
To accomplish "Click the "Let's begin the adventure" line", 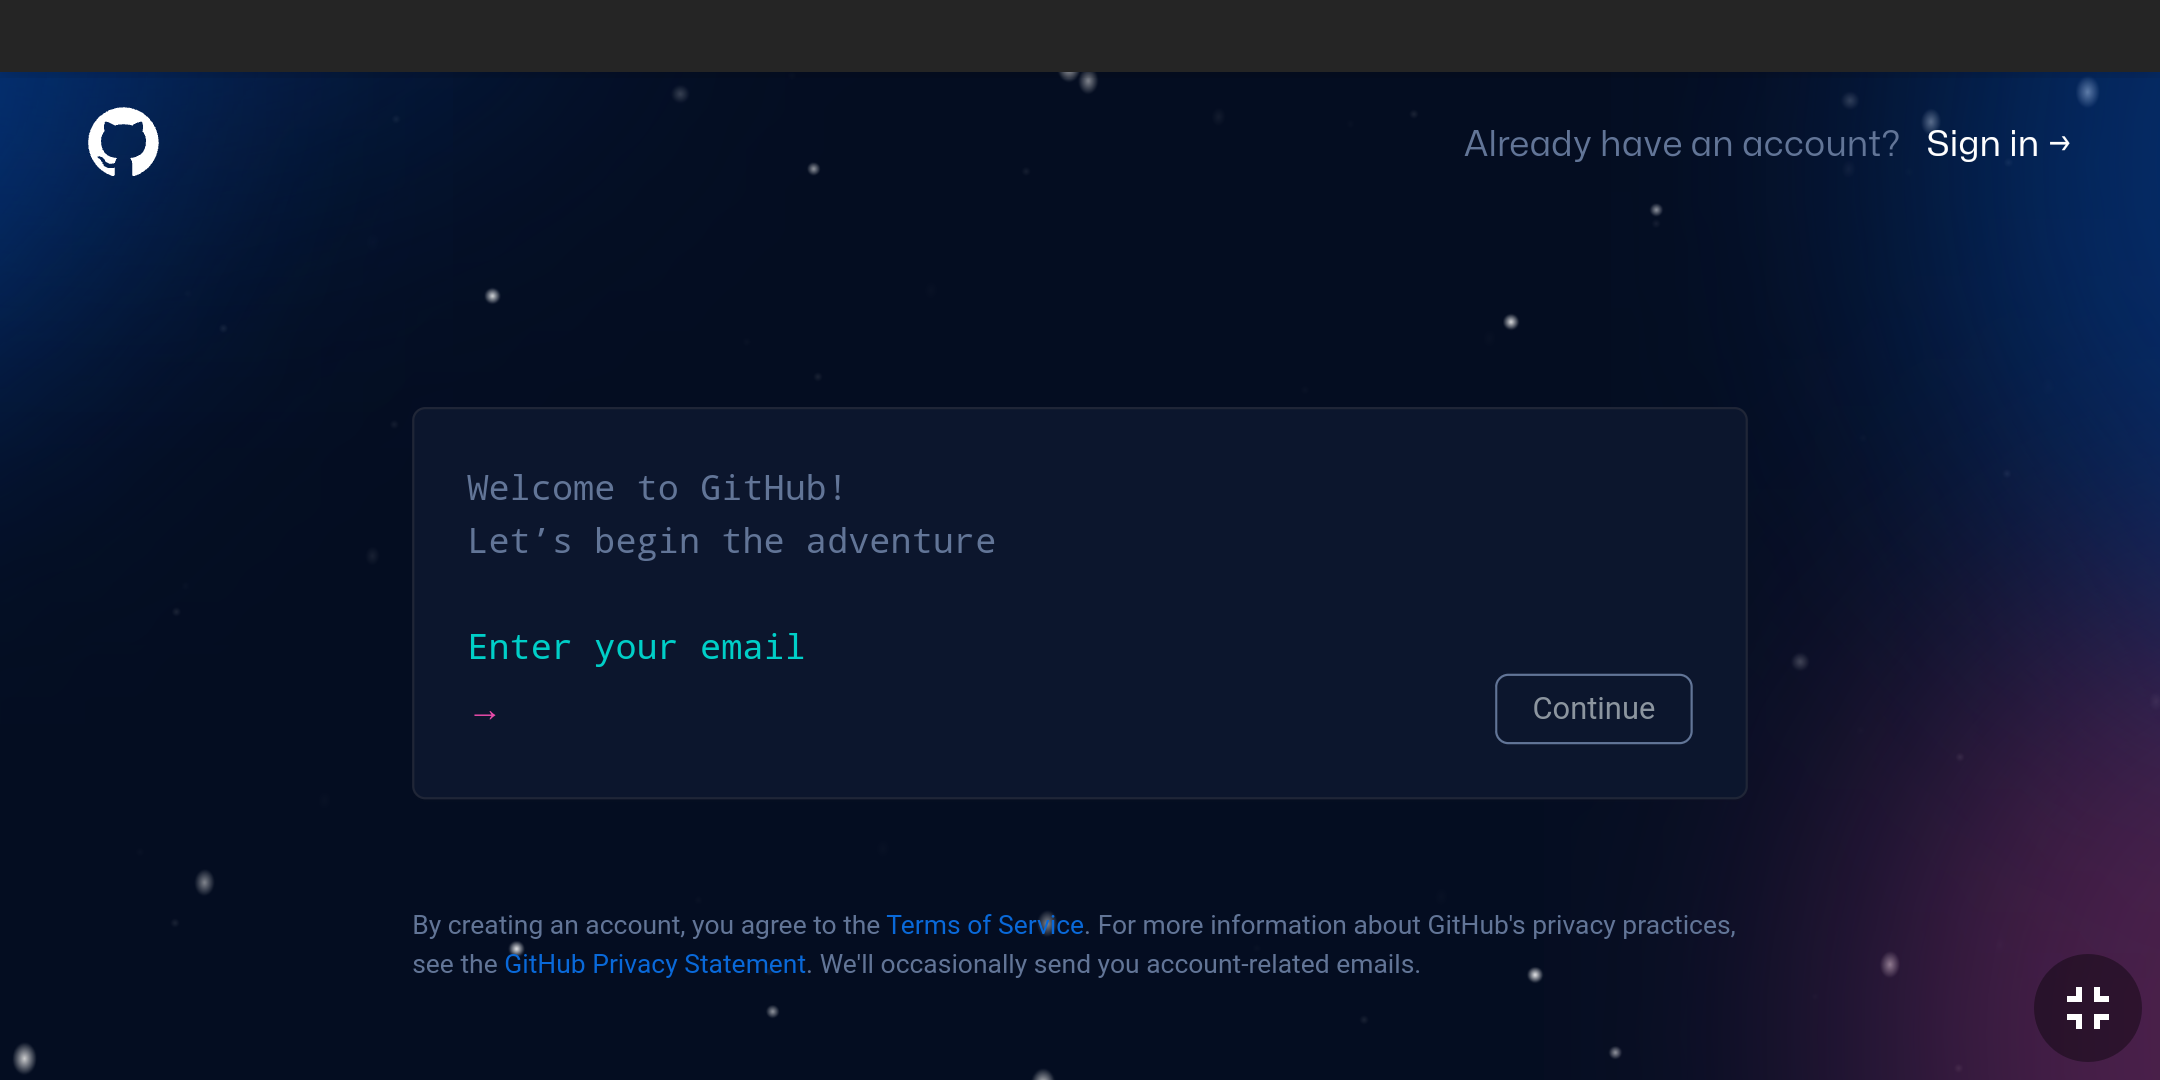I will pyautogui.click(x=731, y=541).
